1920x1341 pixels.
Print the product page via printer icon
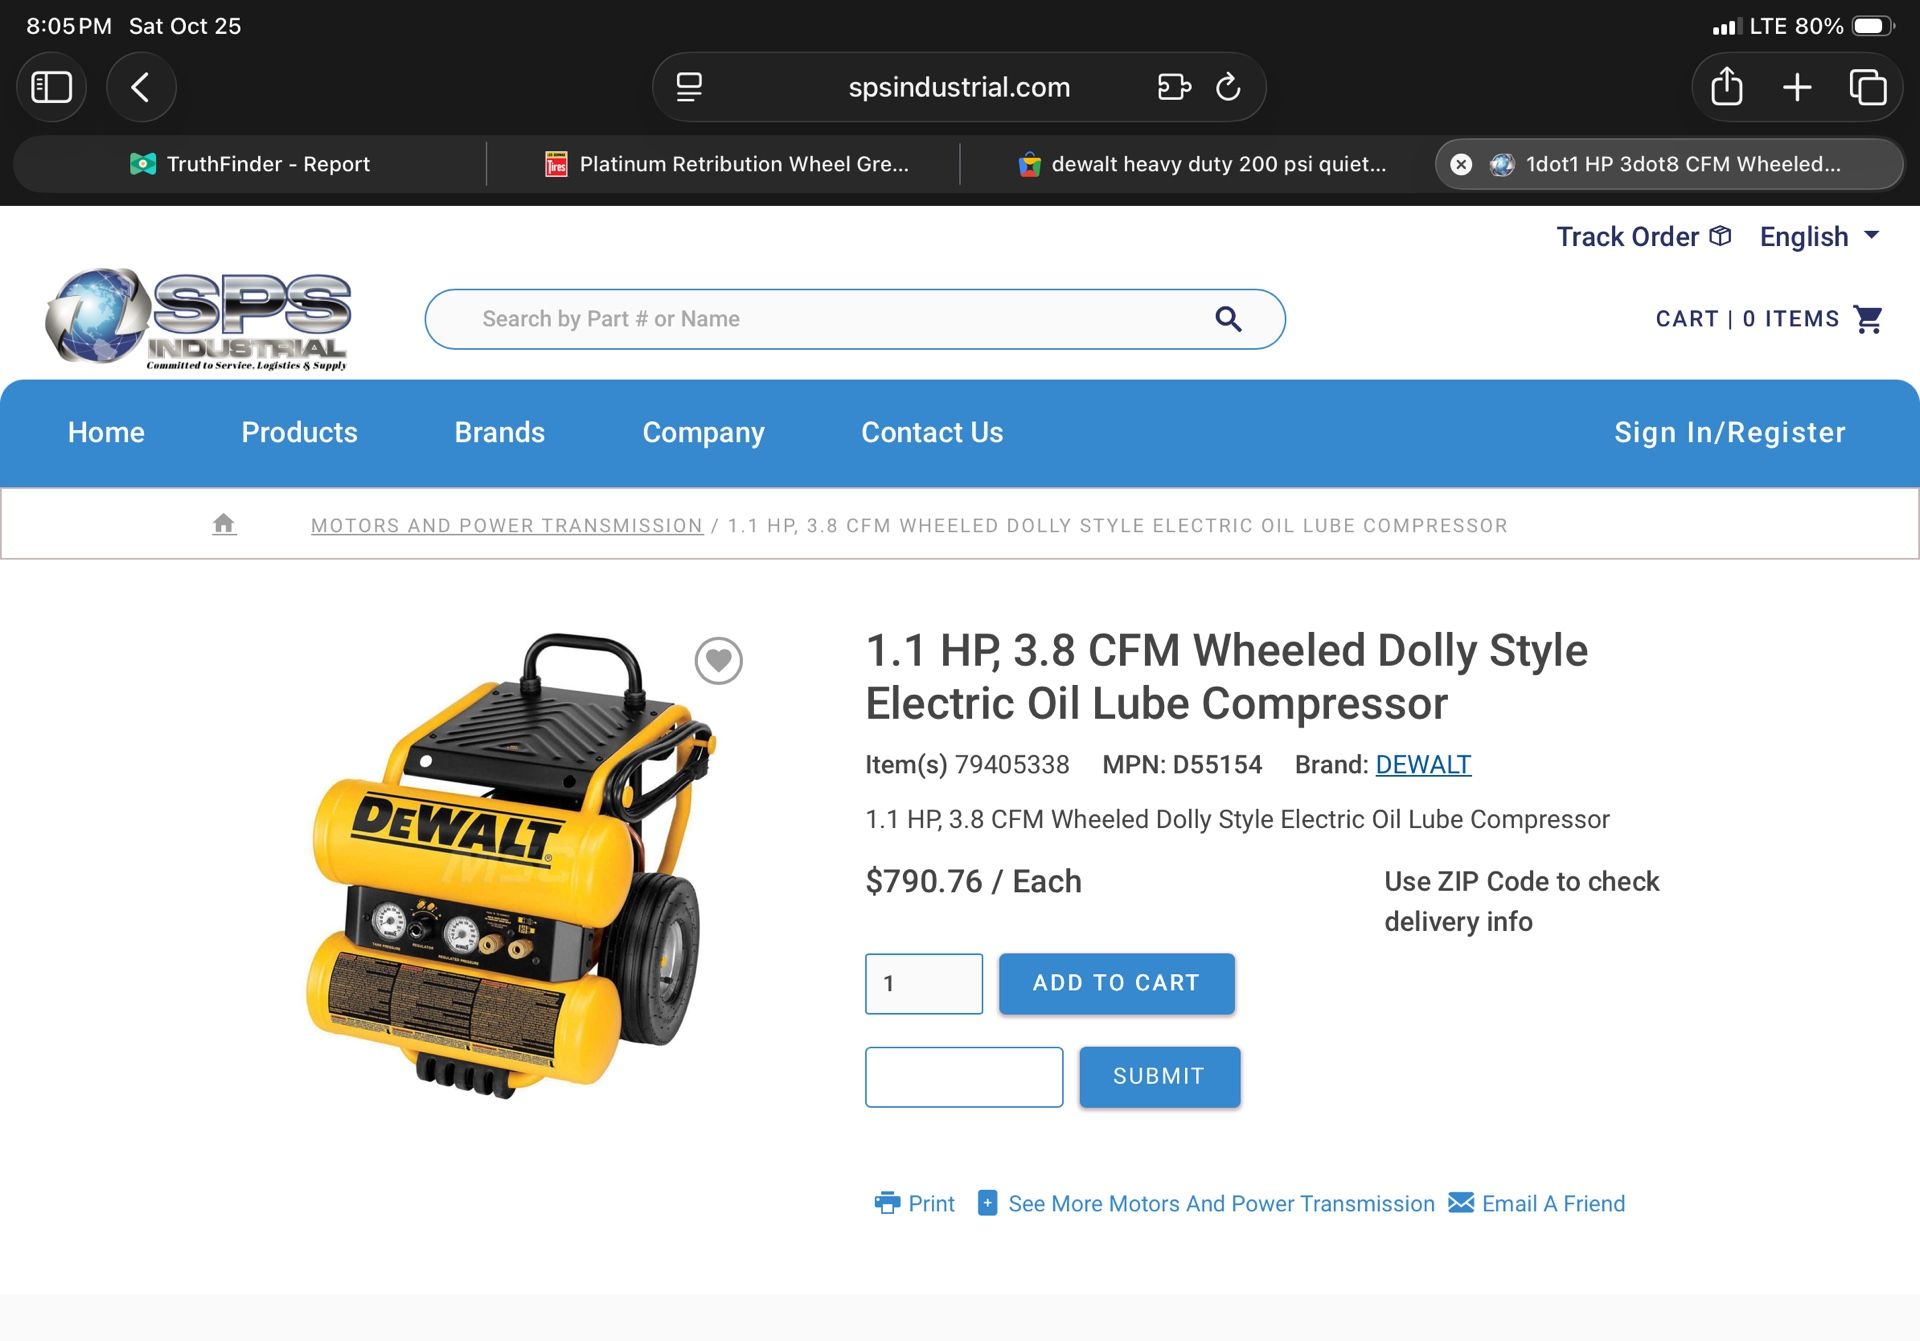(x=888, y=1204)
